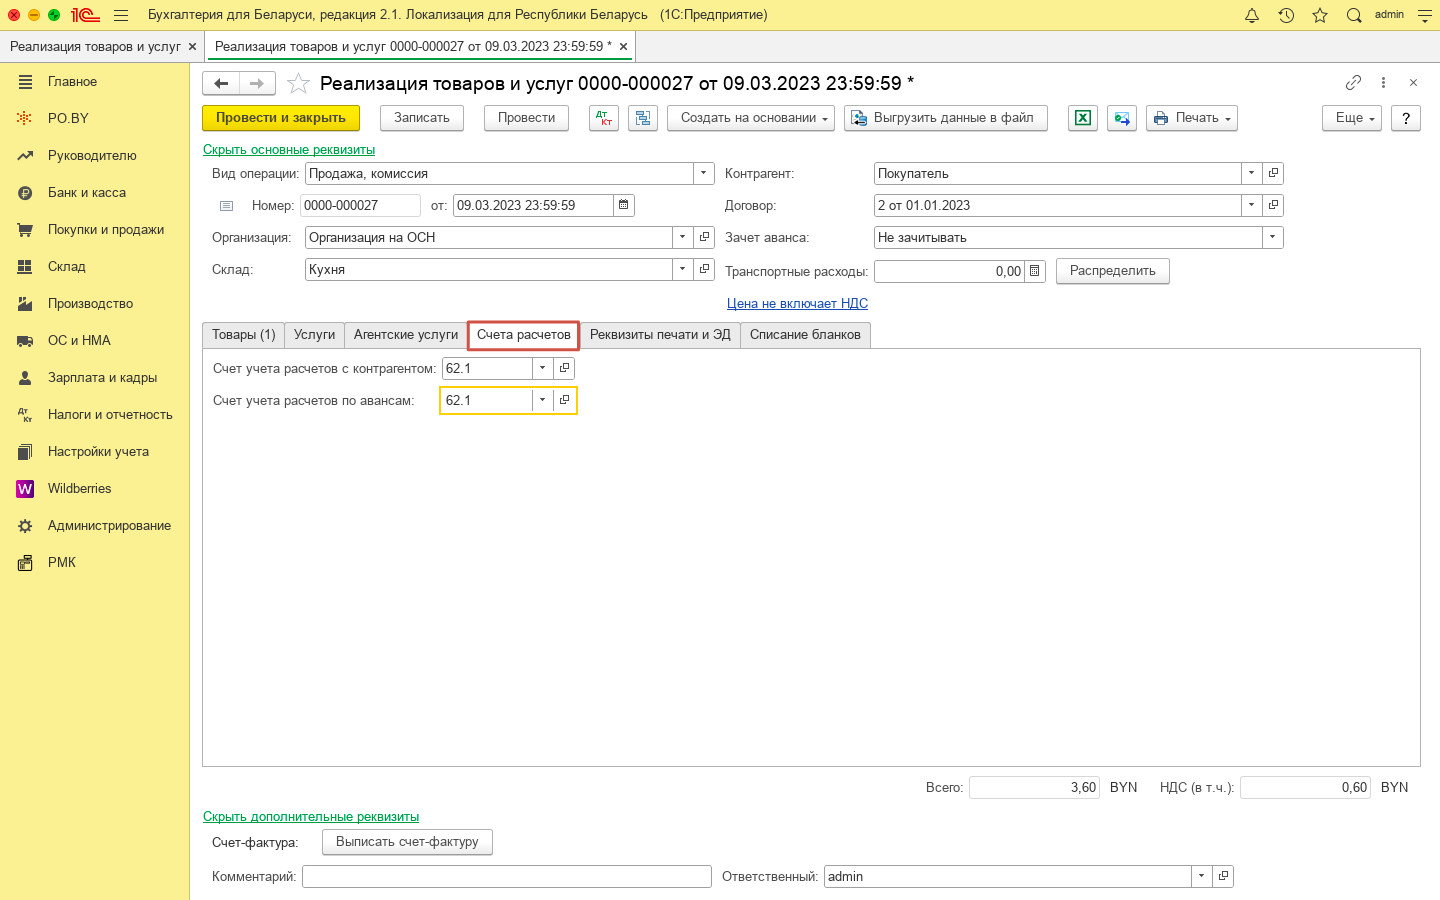Switch to the Товары (1) tab

click(243, 335)
